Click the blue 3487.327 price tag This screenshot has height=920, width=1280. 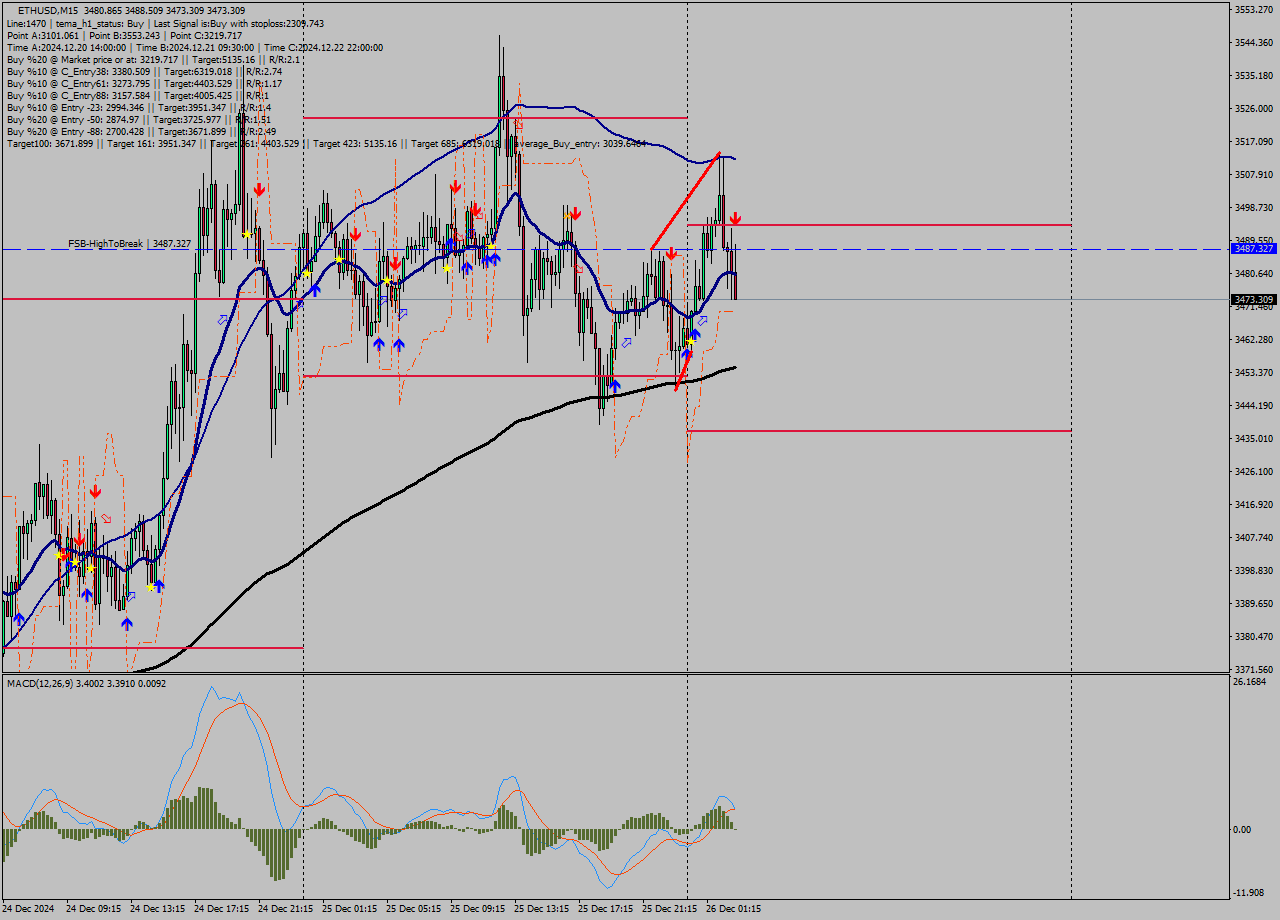click(1254, 248)
